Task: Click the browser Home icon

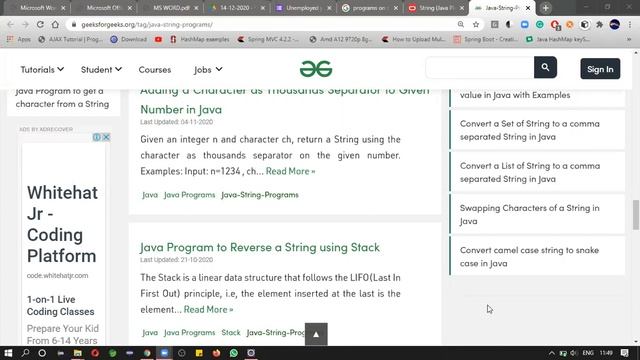Action: coord(55,24)
